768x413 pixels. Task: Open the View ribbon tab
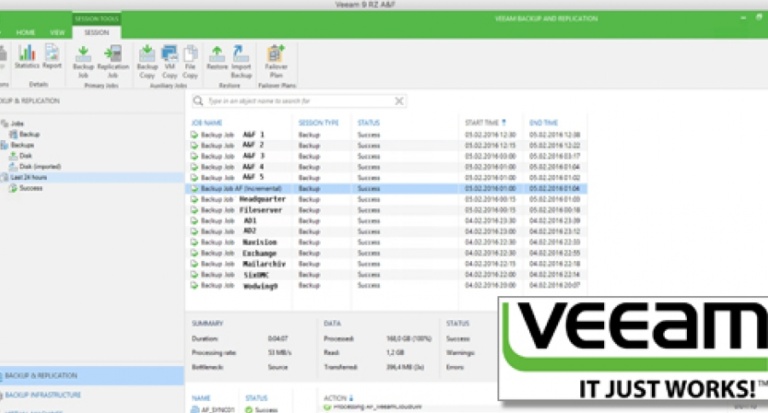click(x=57, y=33)
